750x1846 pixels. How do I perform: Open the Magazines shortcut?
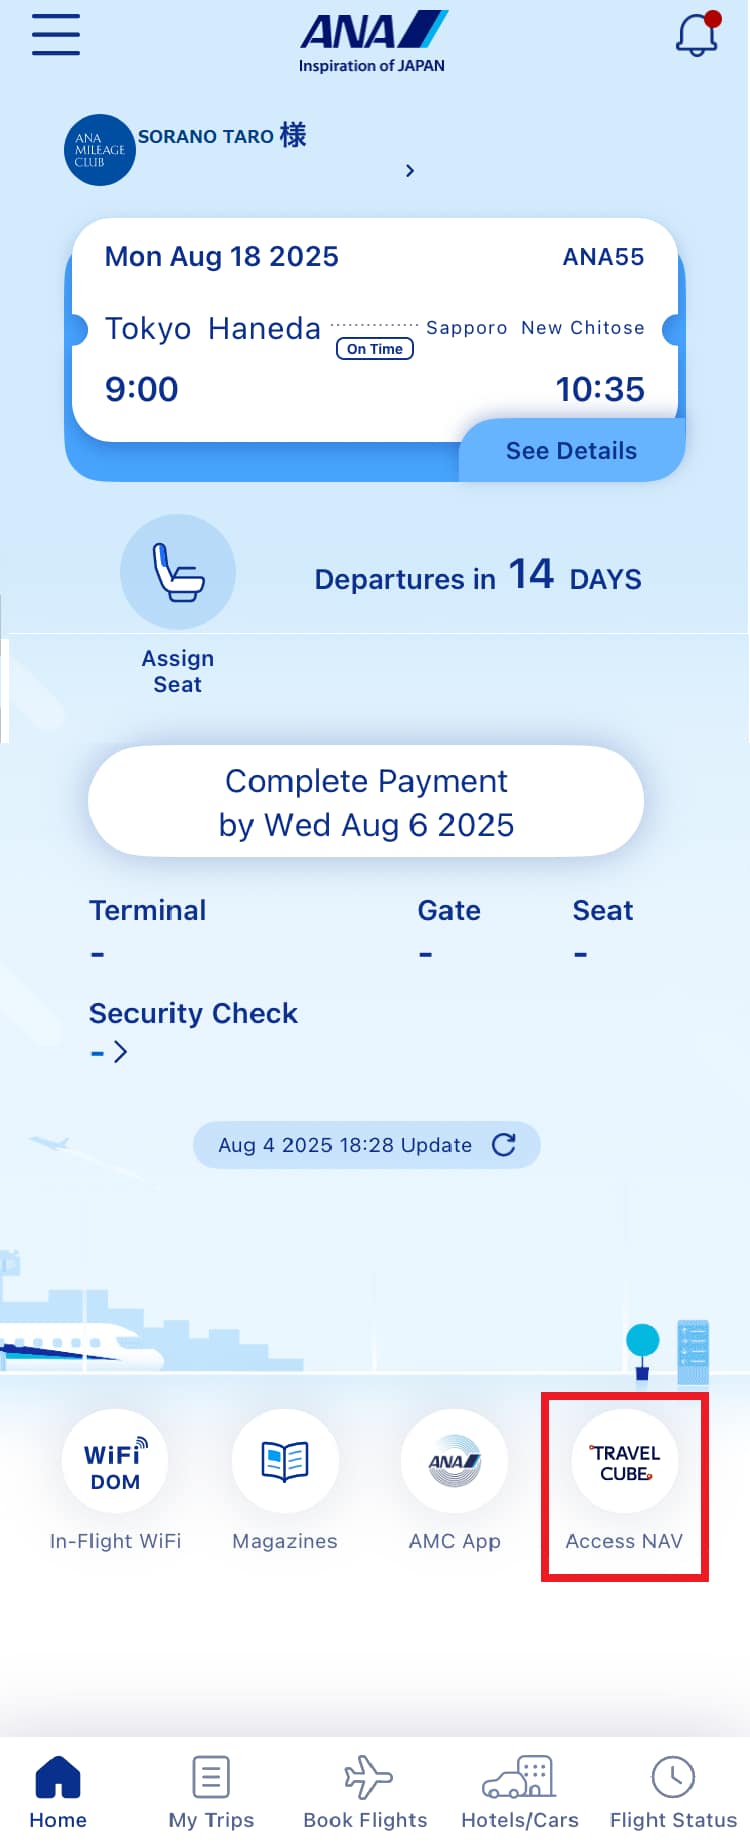[285, 1462]
